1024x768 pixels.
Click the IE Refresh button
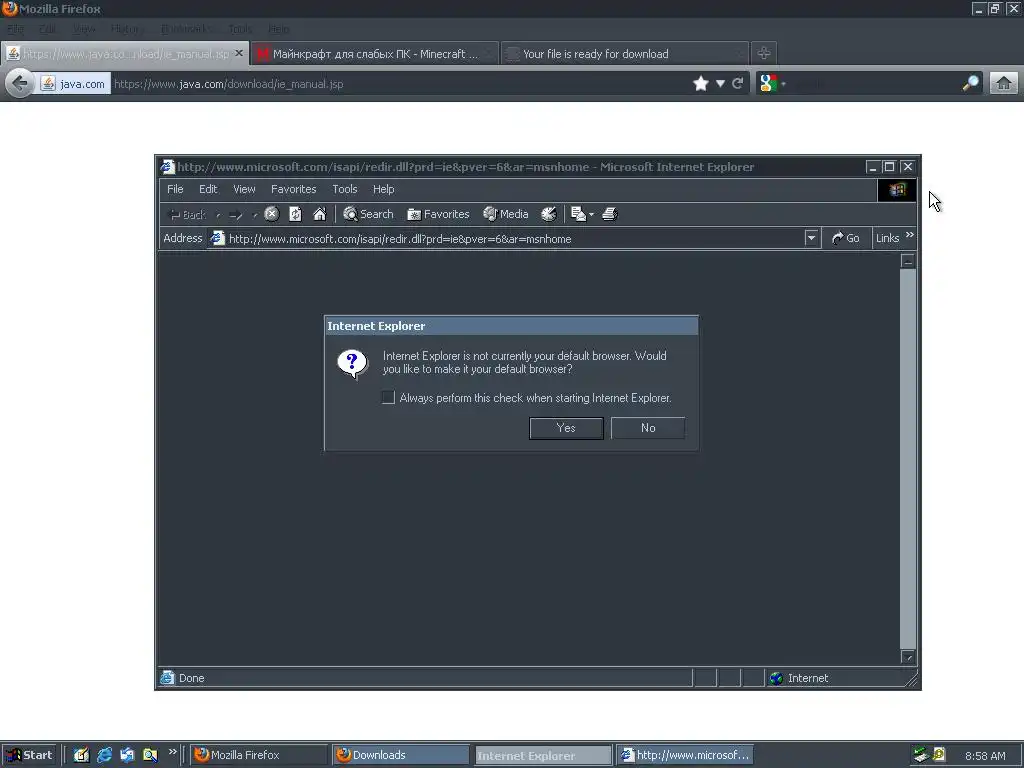click(295, 214)
